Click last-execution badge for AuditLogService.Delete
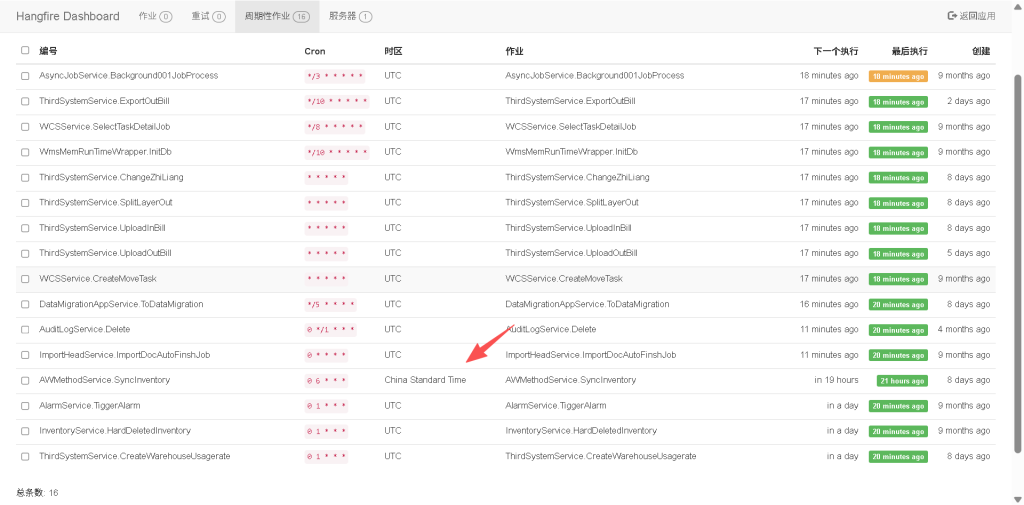The width and height of the screenshot is (1024, 505). click(x=898, y=330)
